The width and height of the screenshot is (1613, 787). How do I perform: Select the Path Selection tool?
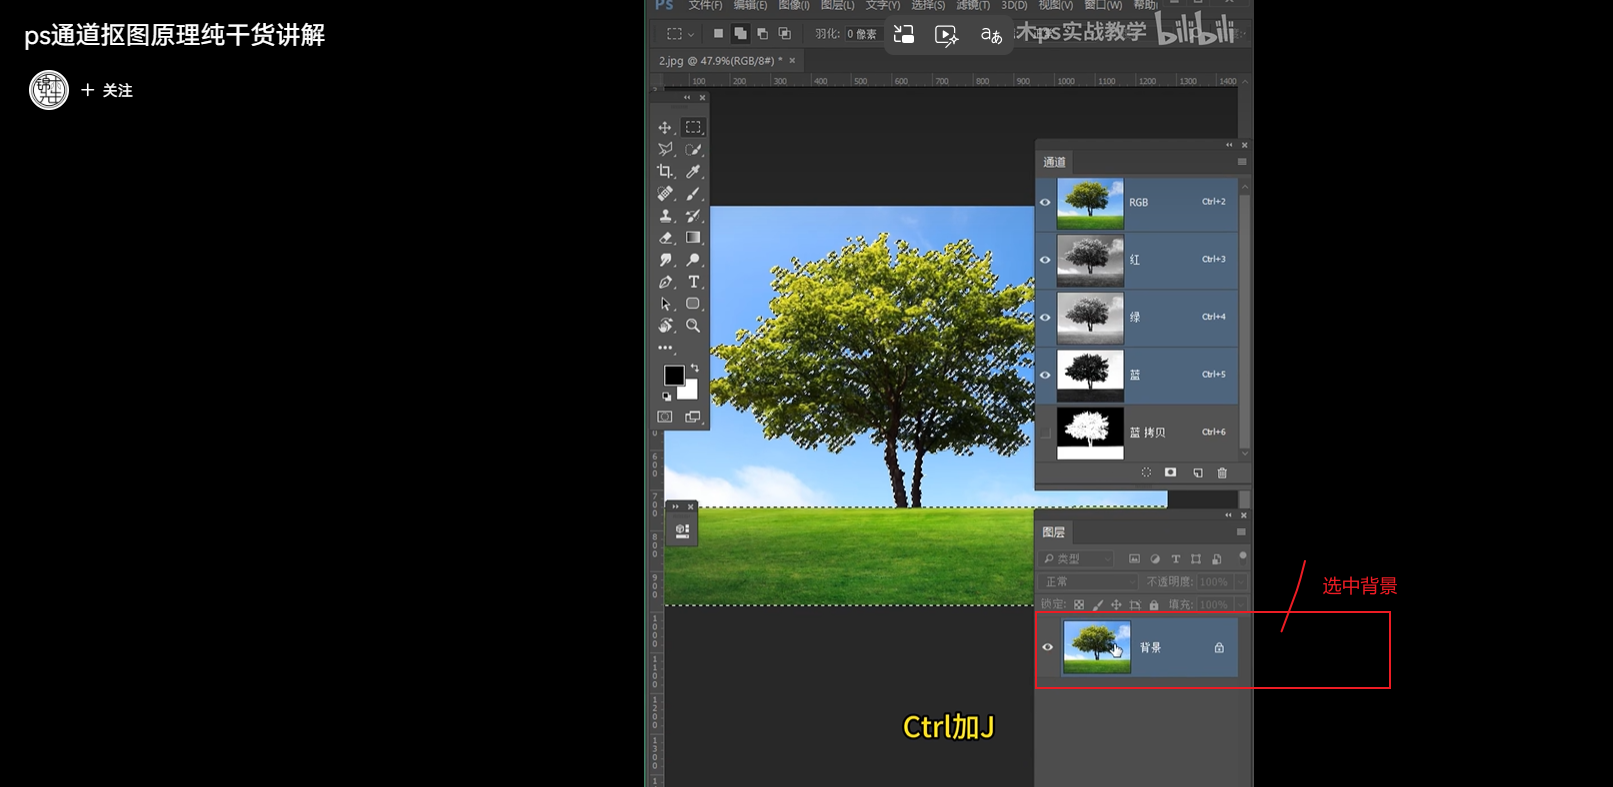click(x=665, y=304)
